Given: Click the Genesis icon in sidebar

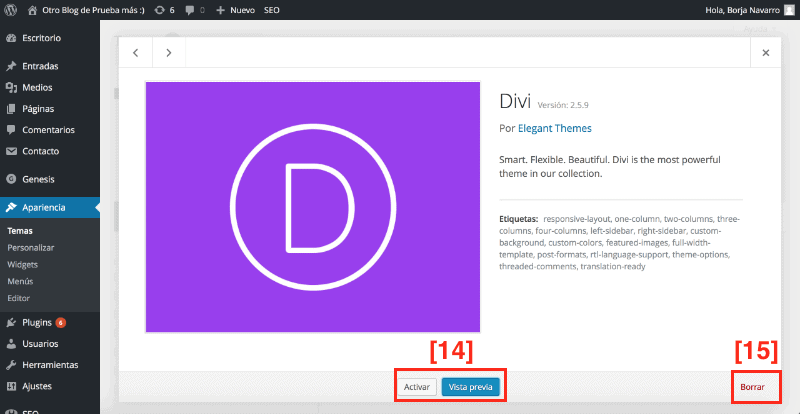Looking at the screenshot, I should 11,180.
